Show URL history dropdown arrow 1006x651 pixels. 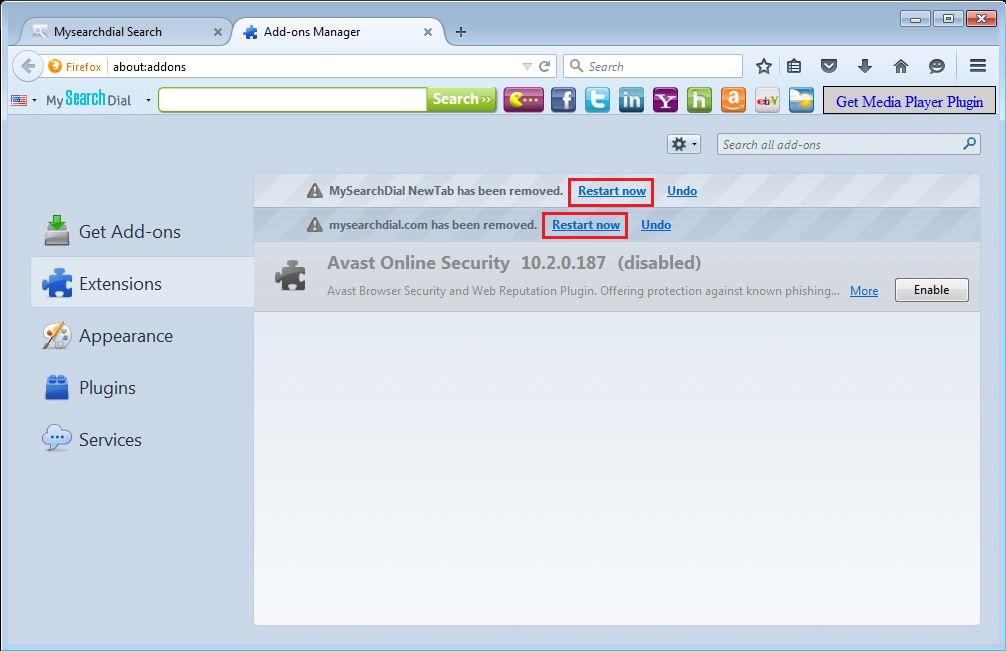coord(527,66)
